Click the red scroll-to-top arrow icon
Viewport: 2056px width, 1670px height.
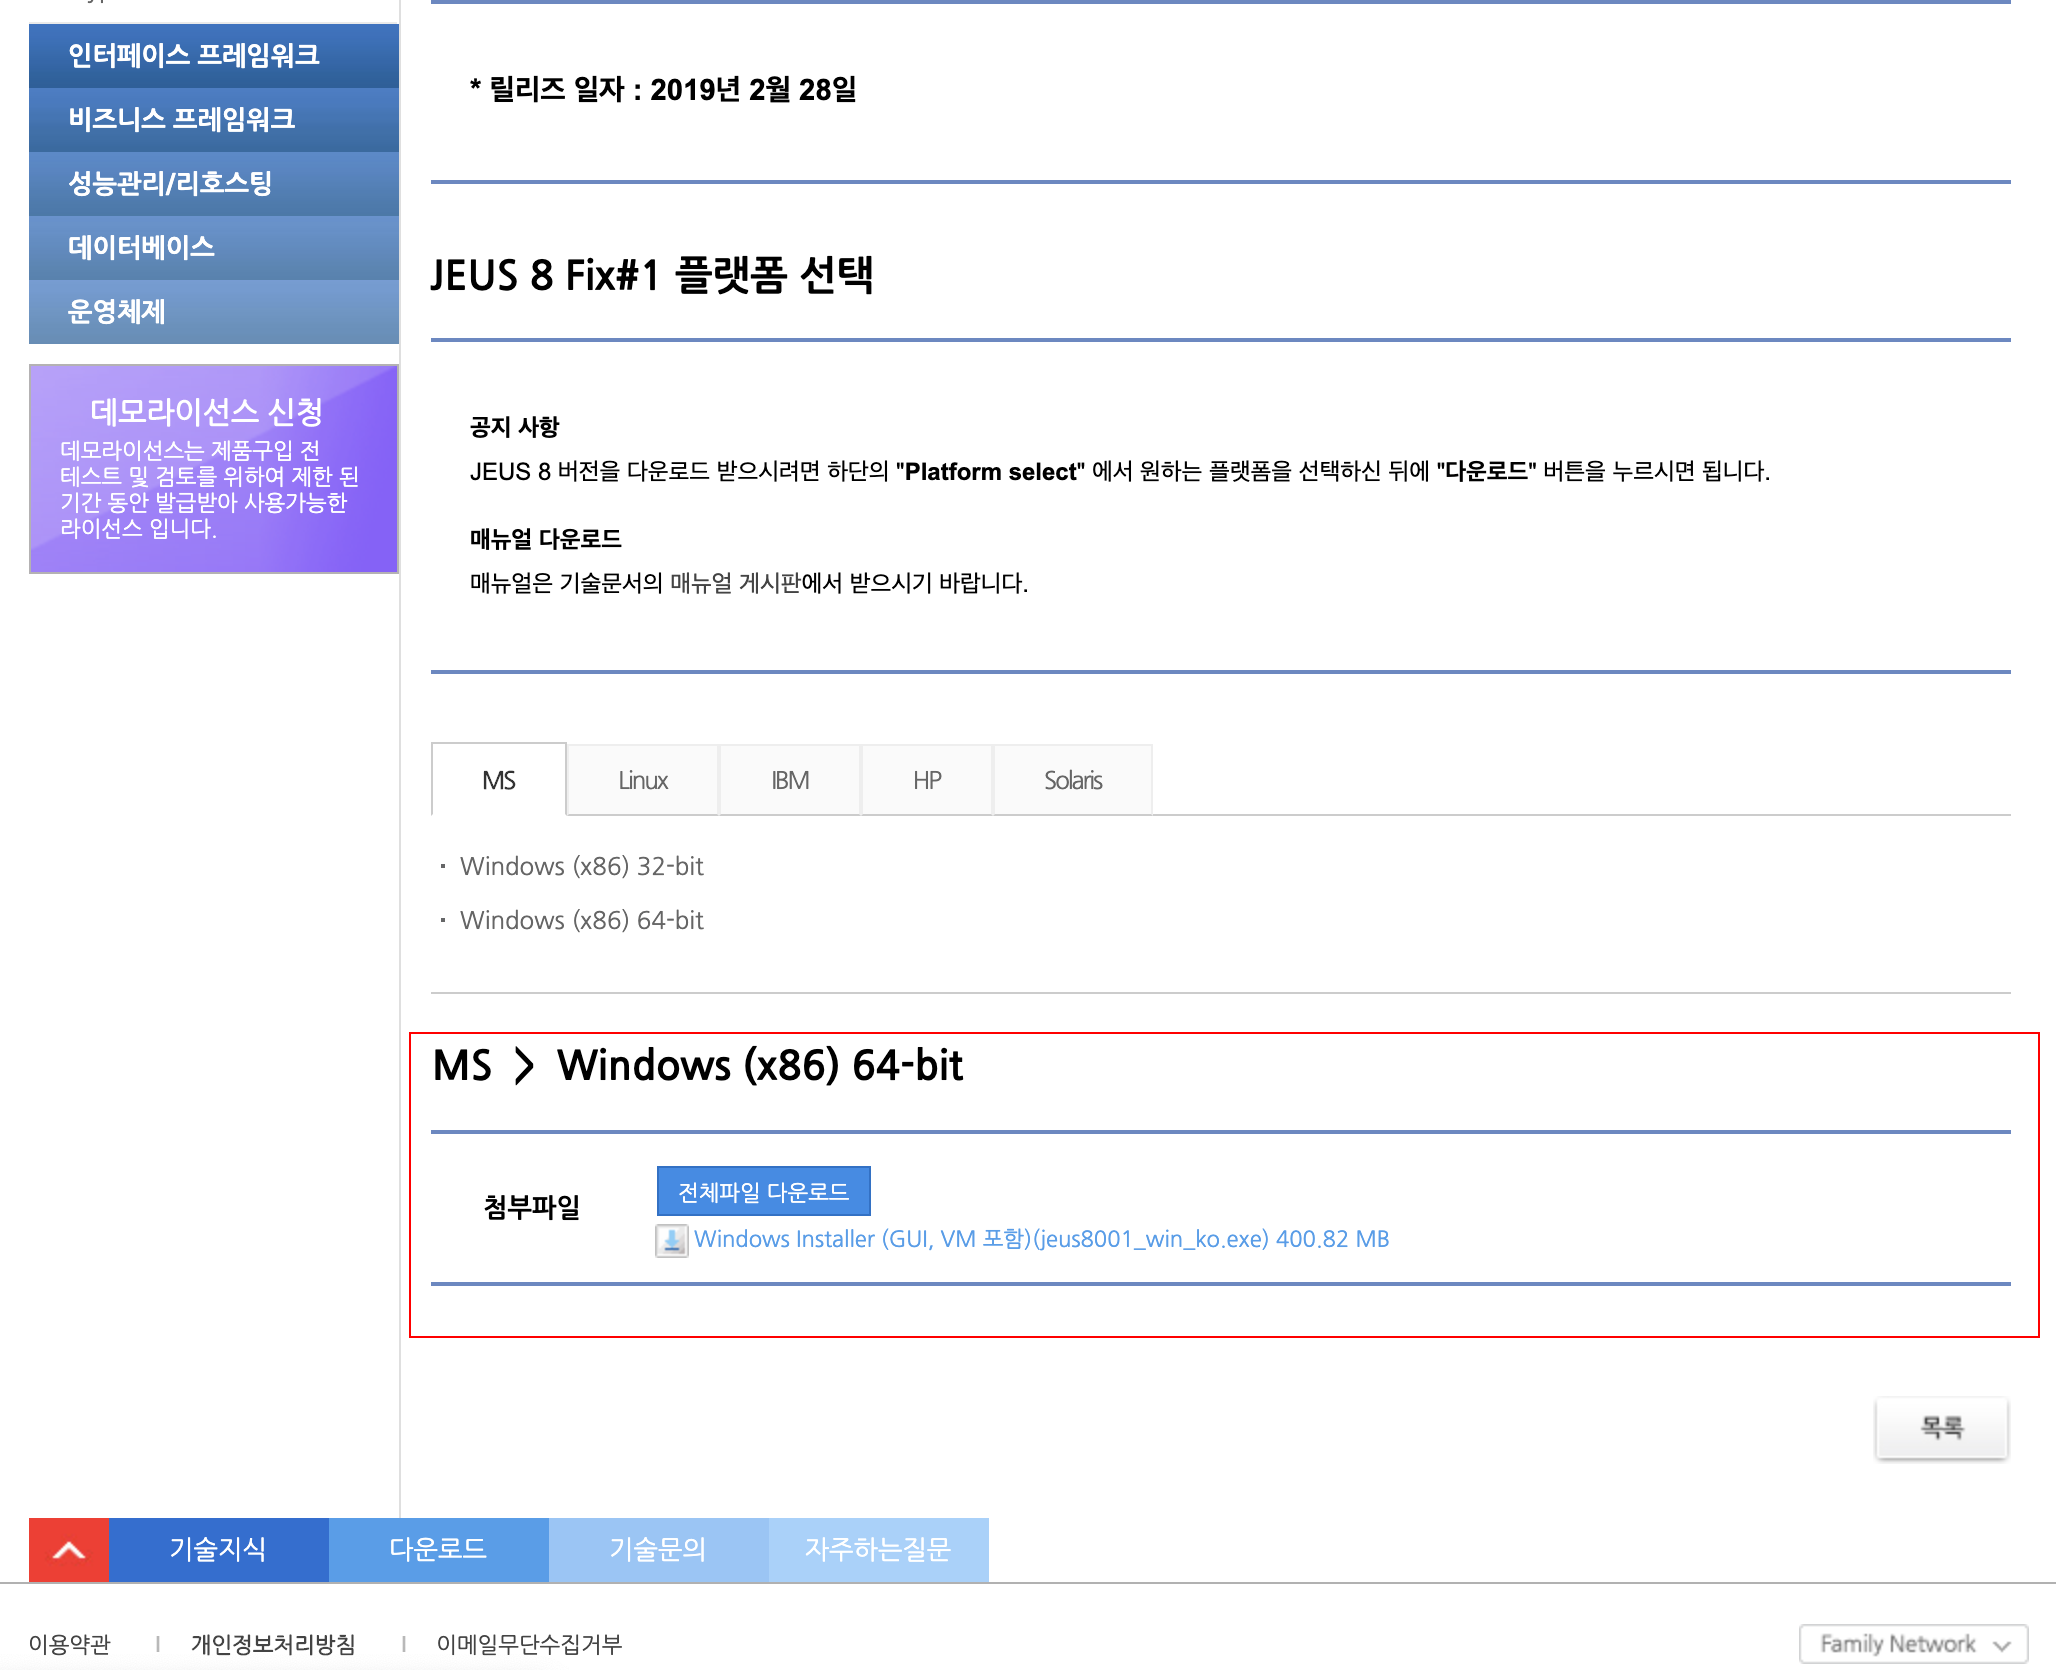pos(69,1549)
